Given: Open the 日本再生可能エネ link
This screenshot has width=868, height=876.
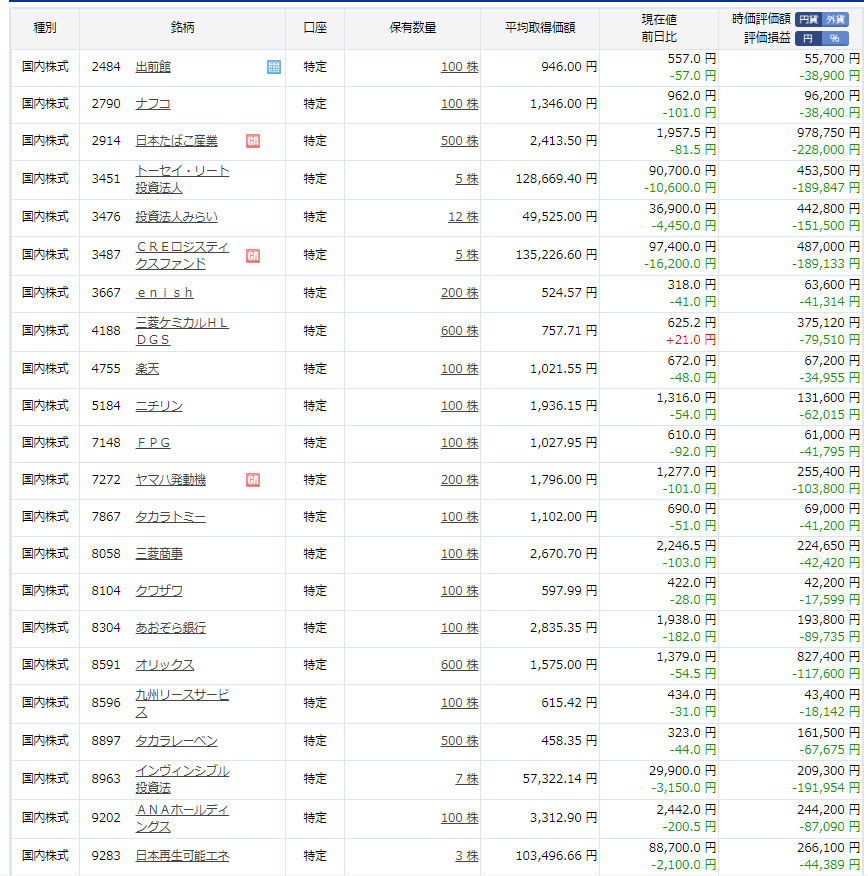Looking at the screenshot, I should point(182,856).
